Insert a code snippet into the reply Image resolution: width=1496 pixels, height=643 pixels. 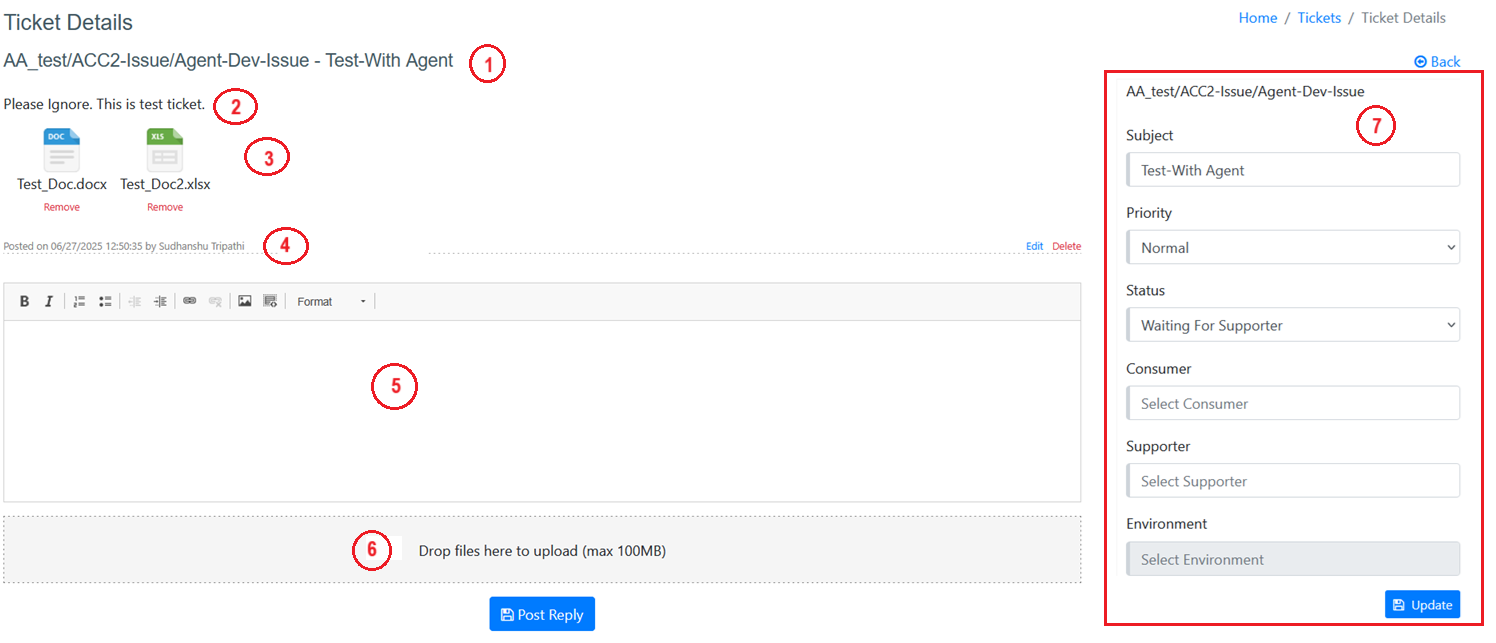click(270, 301)
